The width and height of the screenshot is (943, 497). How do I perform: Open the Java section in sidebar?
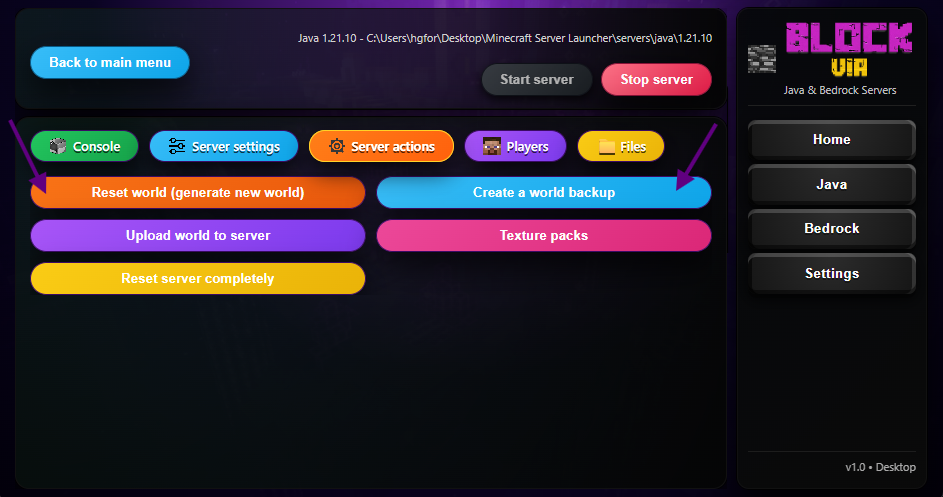[x=831, y=184]
